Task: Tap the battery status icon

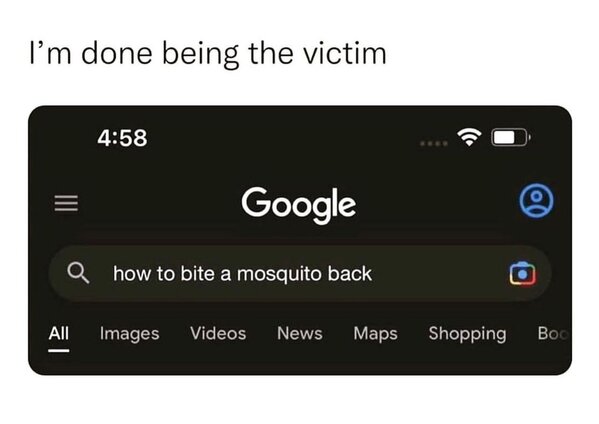Action: tap(511, 138)
